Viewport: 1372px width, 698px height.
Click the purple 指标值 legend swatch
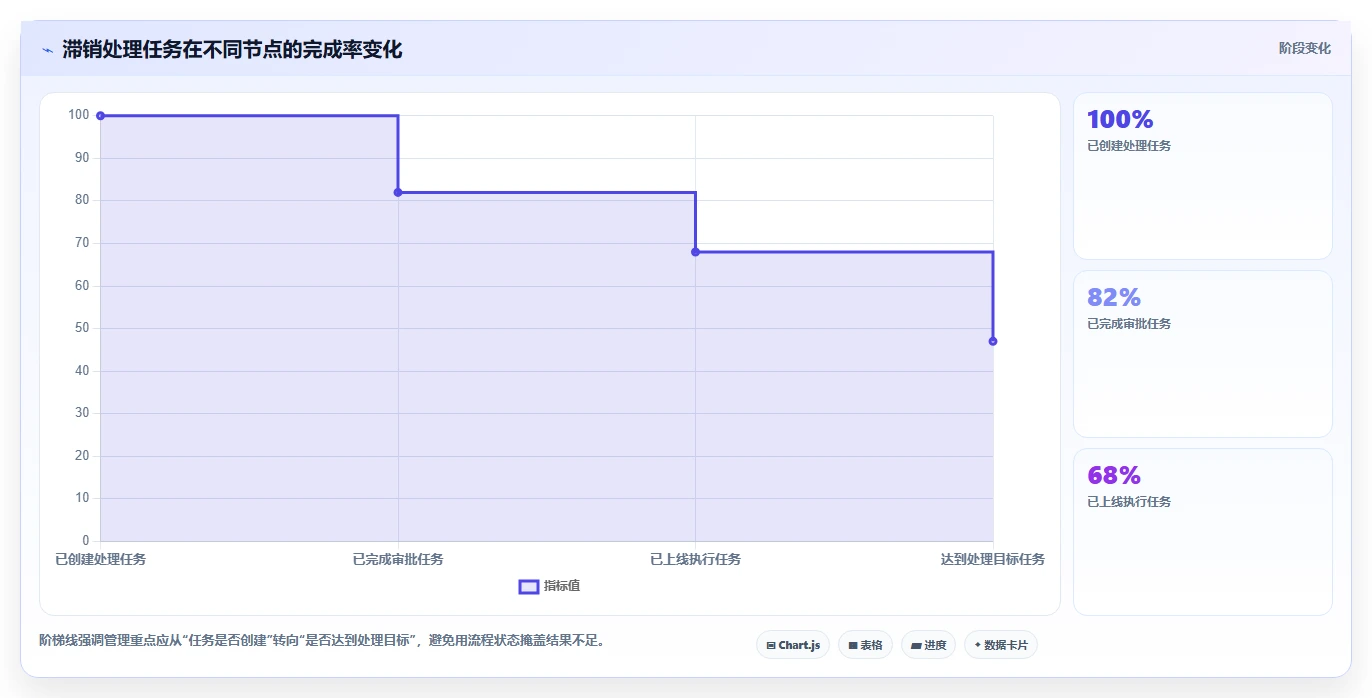pos(529,586)
